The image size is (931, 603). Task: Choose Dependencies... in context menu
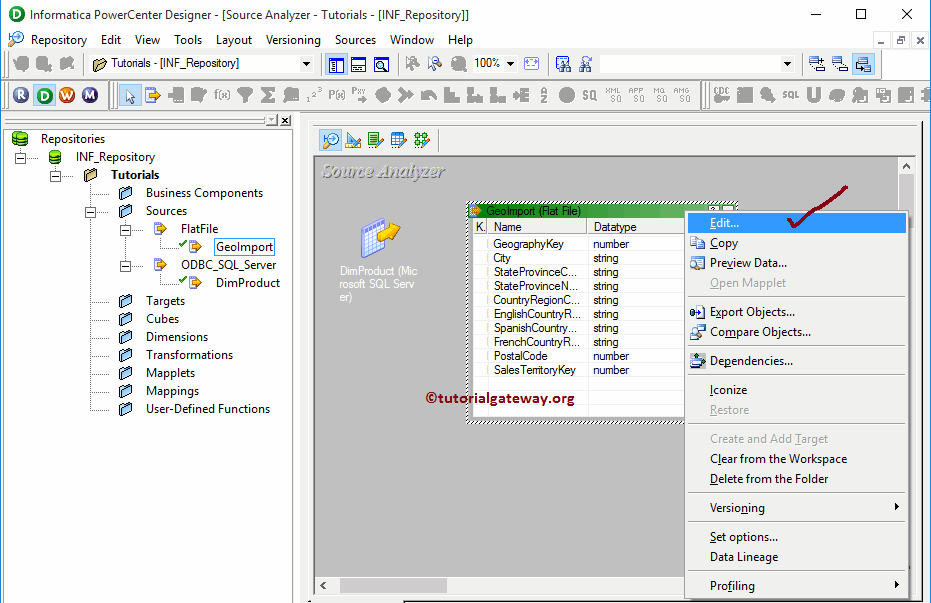(x=796, y=361)
